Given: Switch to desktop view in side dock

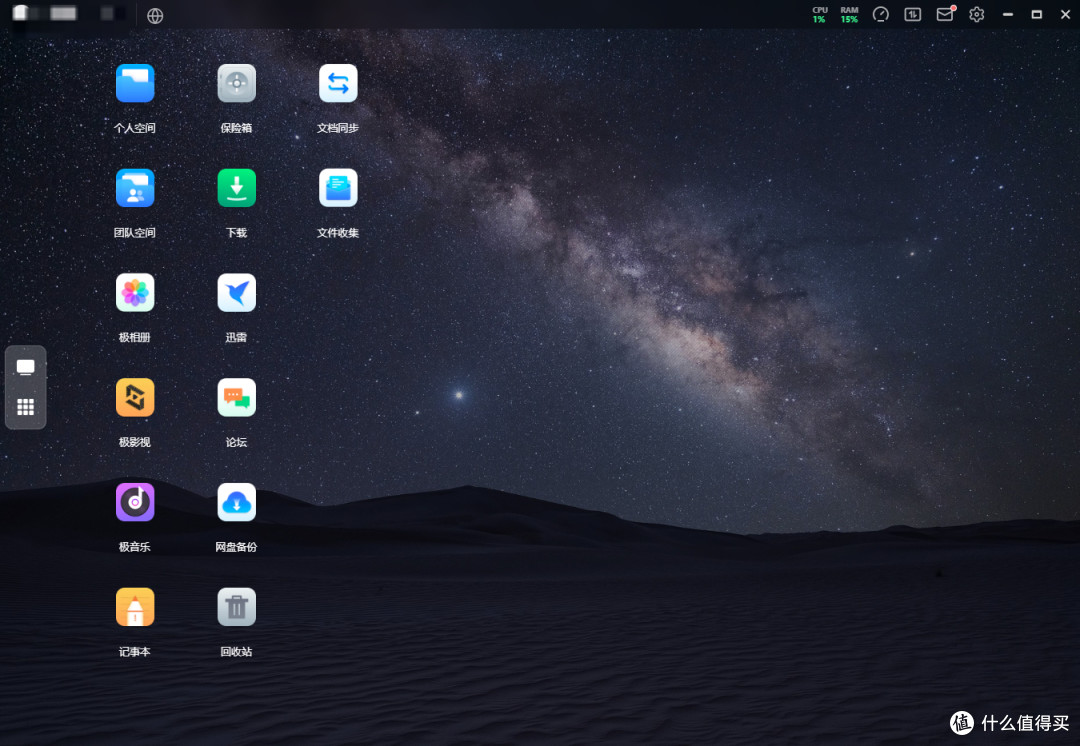Looking at the screenshot, I should click(25, 367).
